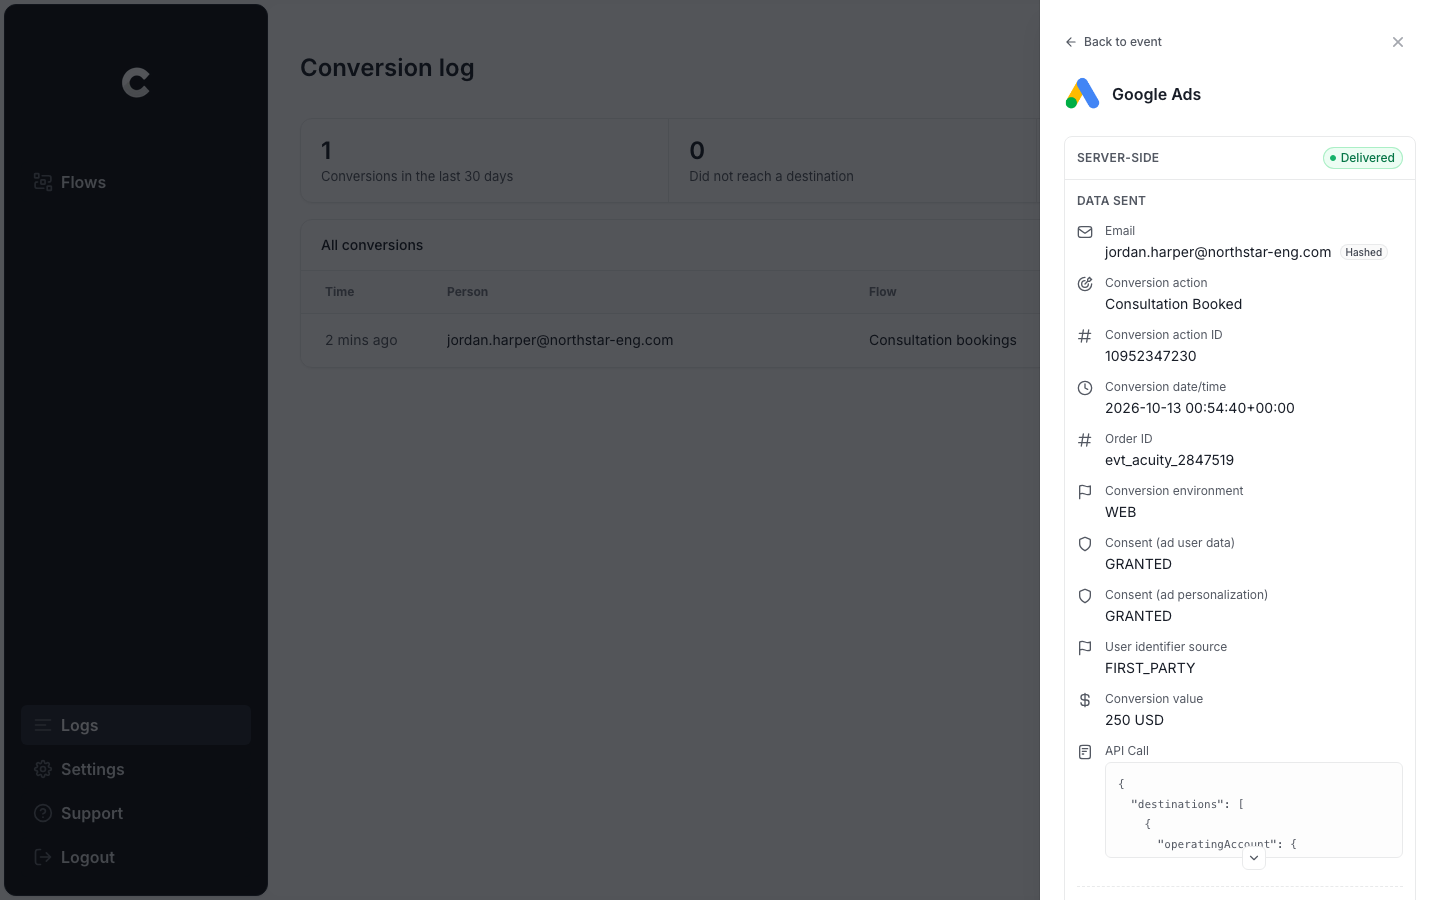Click the Consultation bookings flow cell
Viewport: 1440px width, 900px height.
[x=943, y=340]
